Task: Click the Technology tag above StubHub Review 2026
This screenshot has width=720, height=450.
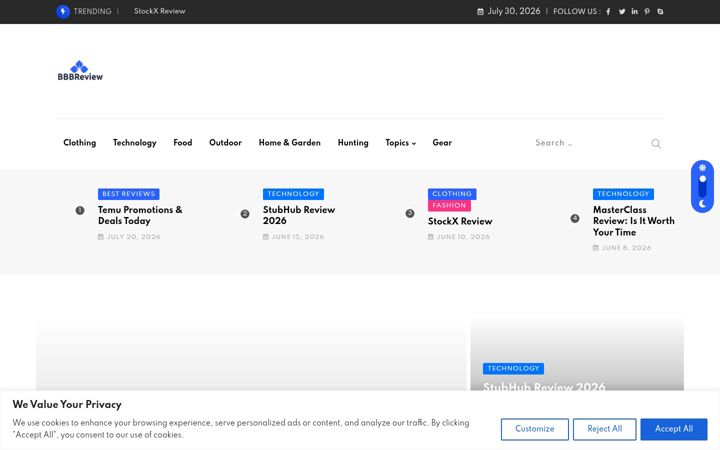Action: [293, 194]
